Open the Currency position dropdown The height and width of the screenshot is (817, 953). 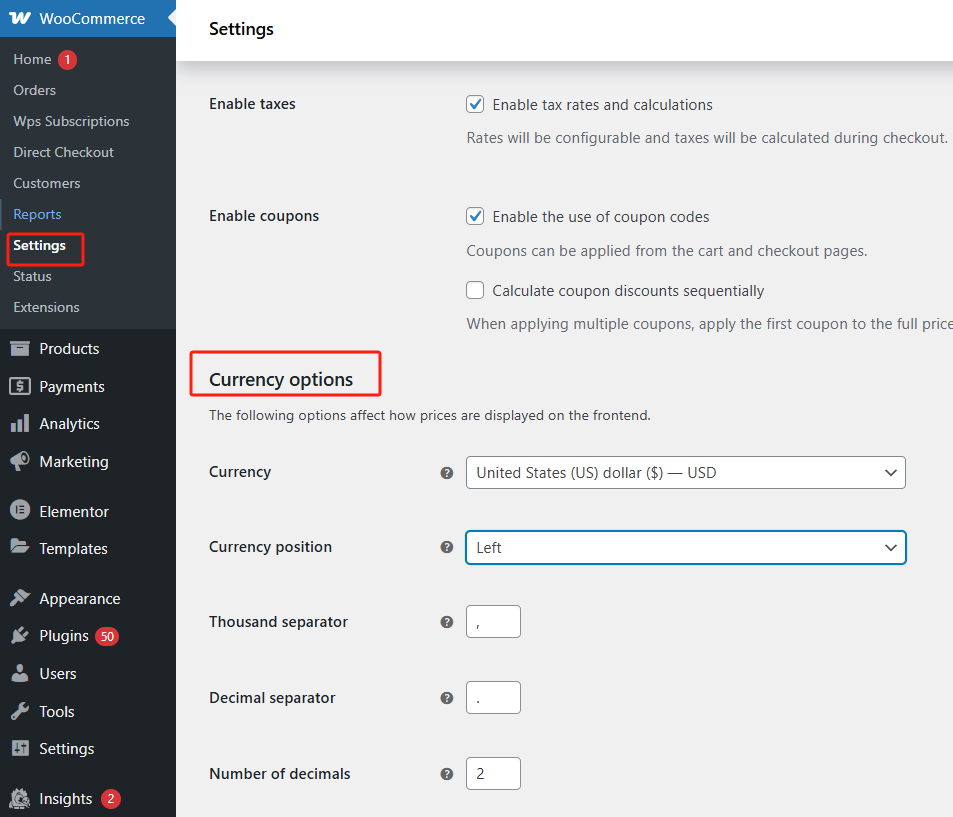685,547
